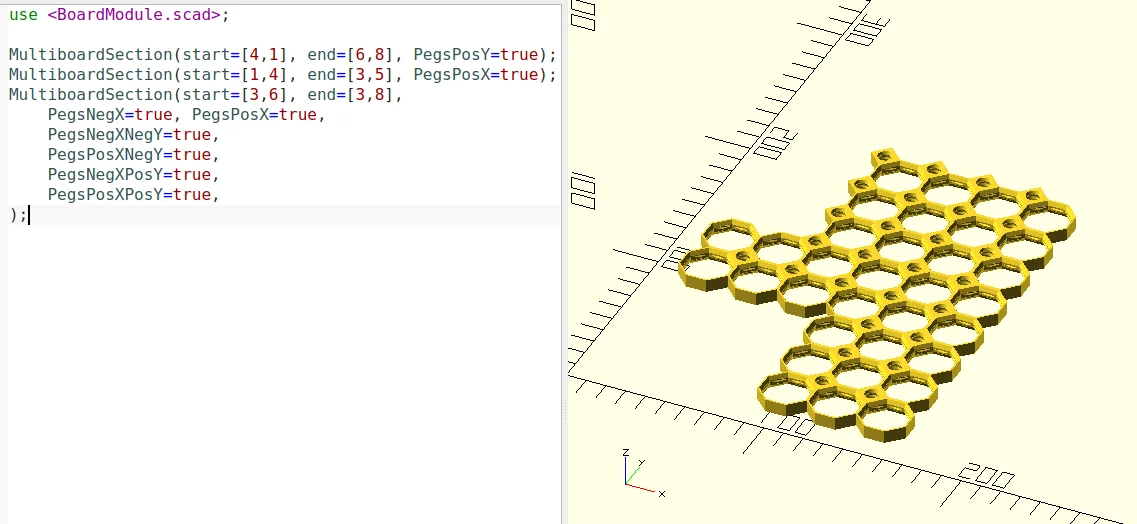This screenshot has height=524, width=1137.
Task: Click the 'use <BoardModule.scad>' code line
Action: (119, 14)
